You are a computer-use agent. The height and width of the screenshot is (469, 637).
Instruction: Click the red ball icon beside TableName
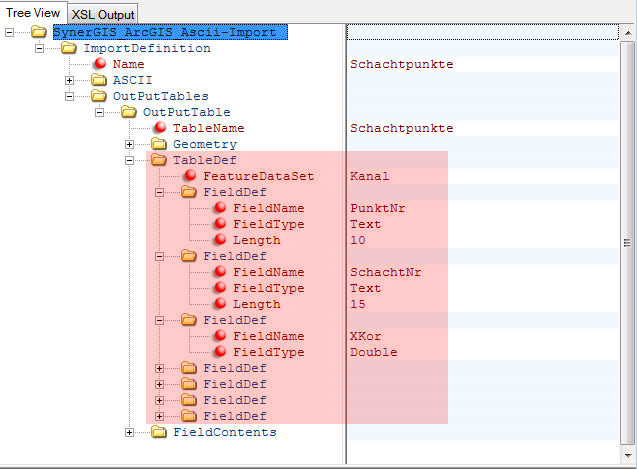coord(159,128)
